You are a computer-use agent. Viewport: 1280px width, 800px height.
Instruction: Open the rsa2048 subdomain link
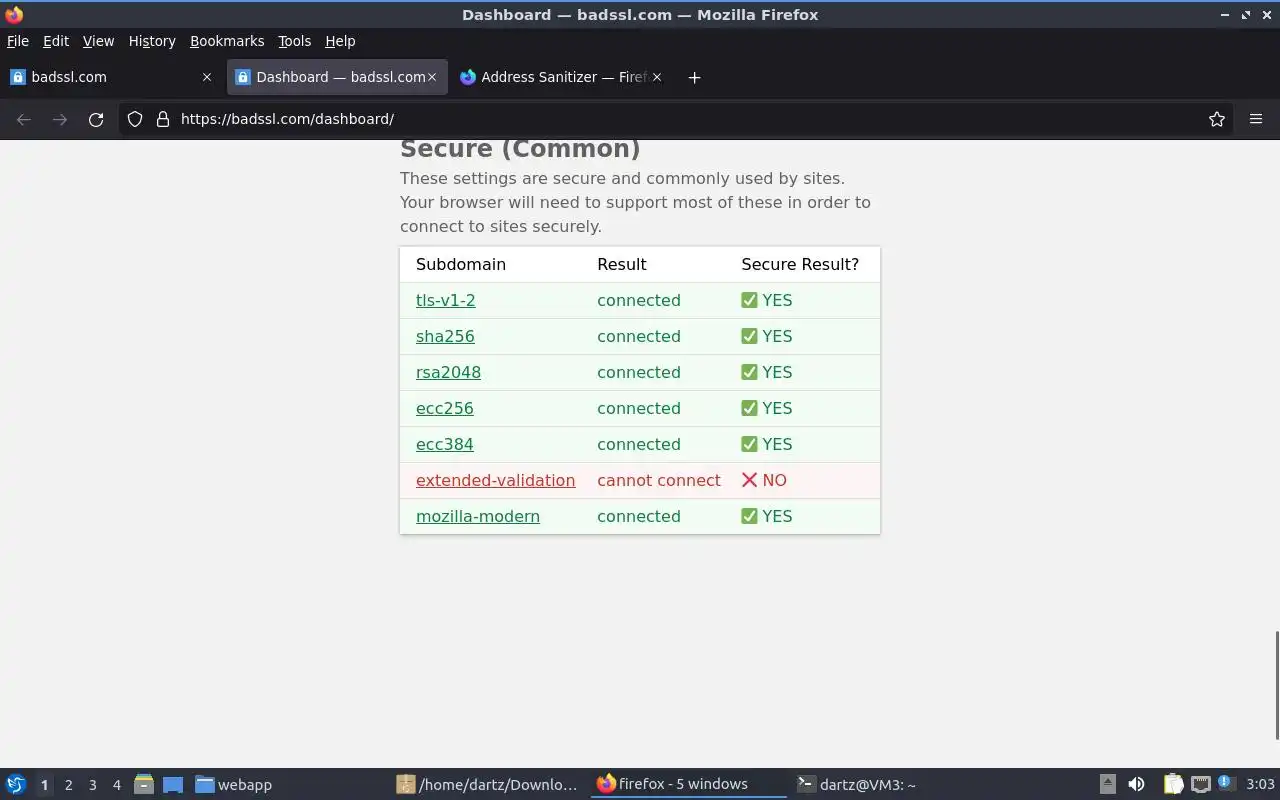tap(448, 372)
